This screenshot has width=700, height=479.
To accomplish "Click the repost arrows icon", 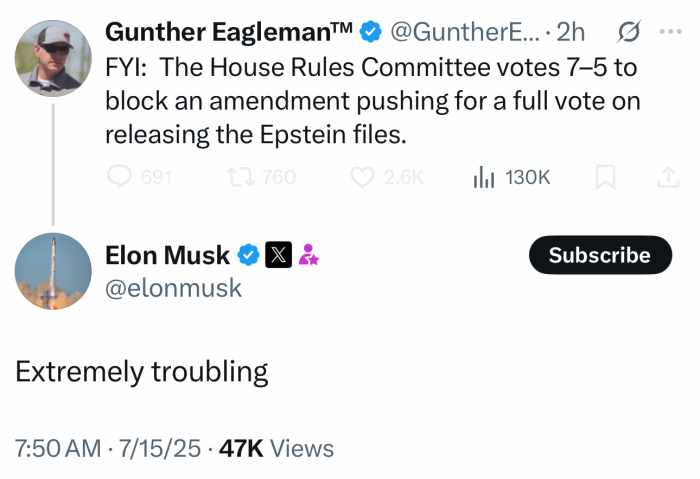I will (242, 177).
